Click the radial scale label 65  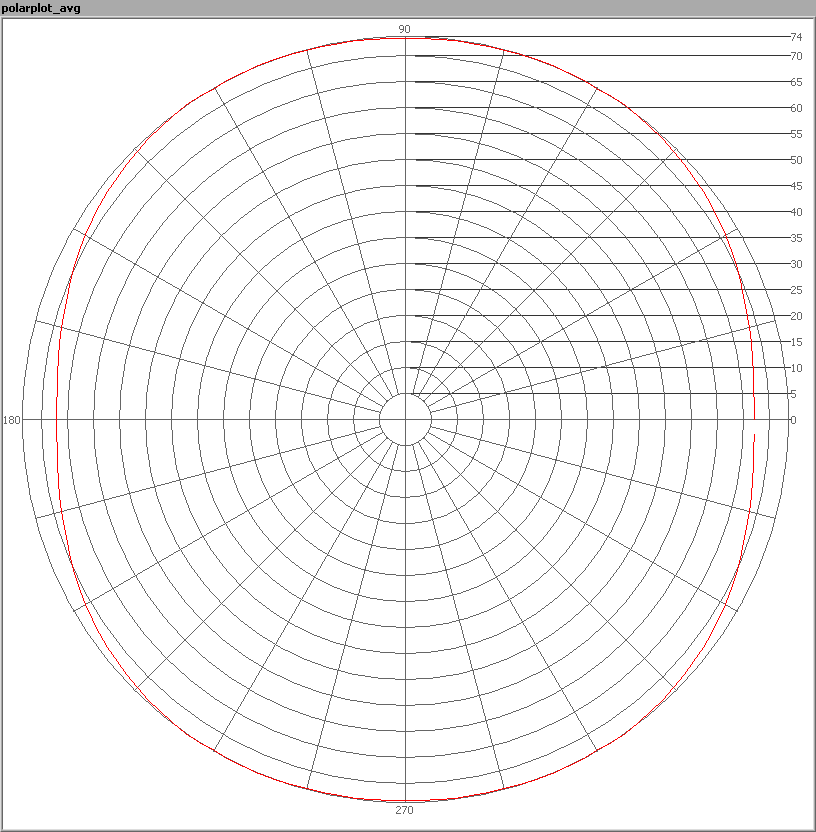coord(796,82)
